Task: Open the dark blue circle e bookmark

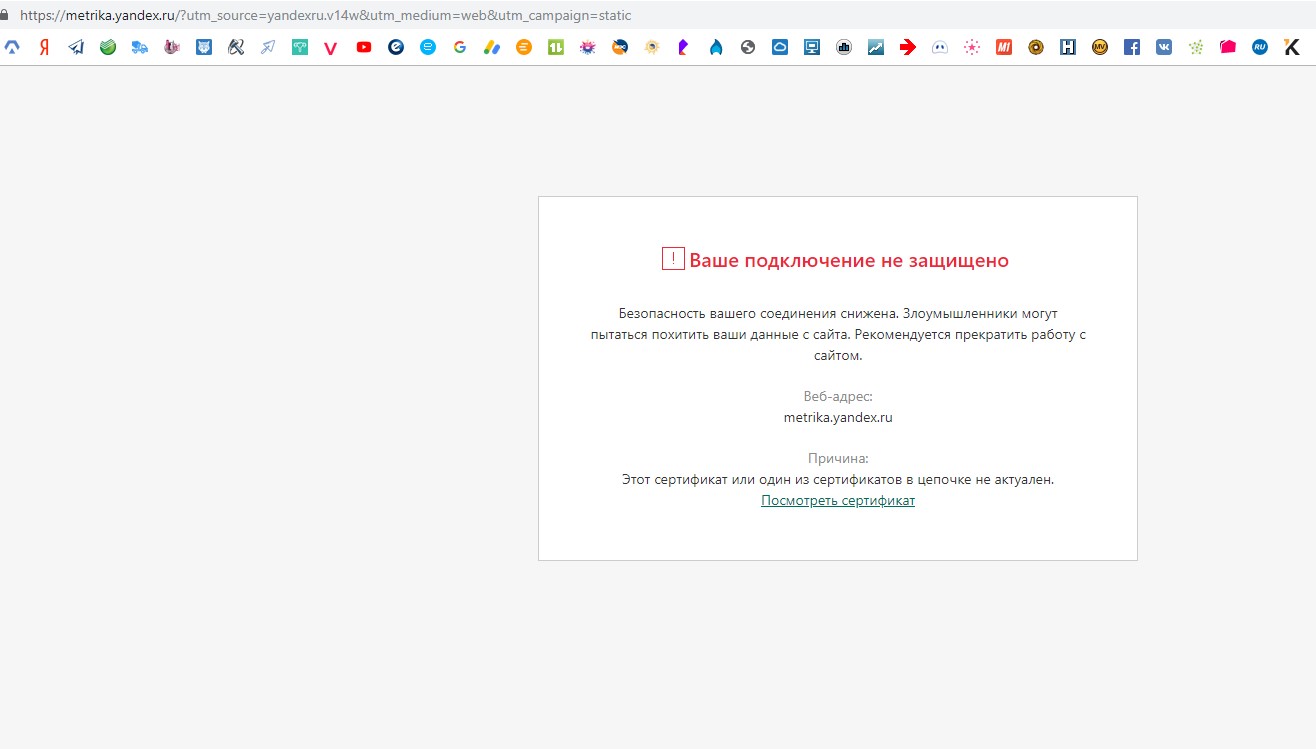Action: click(x=396, y=47)
